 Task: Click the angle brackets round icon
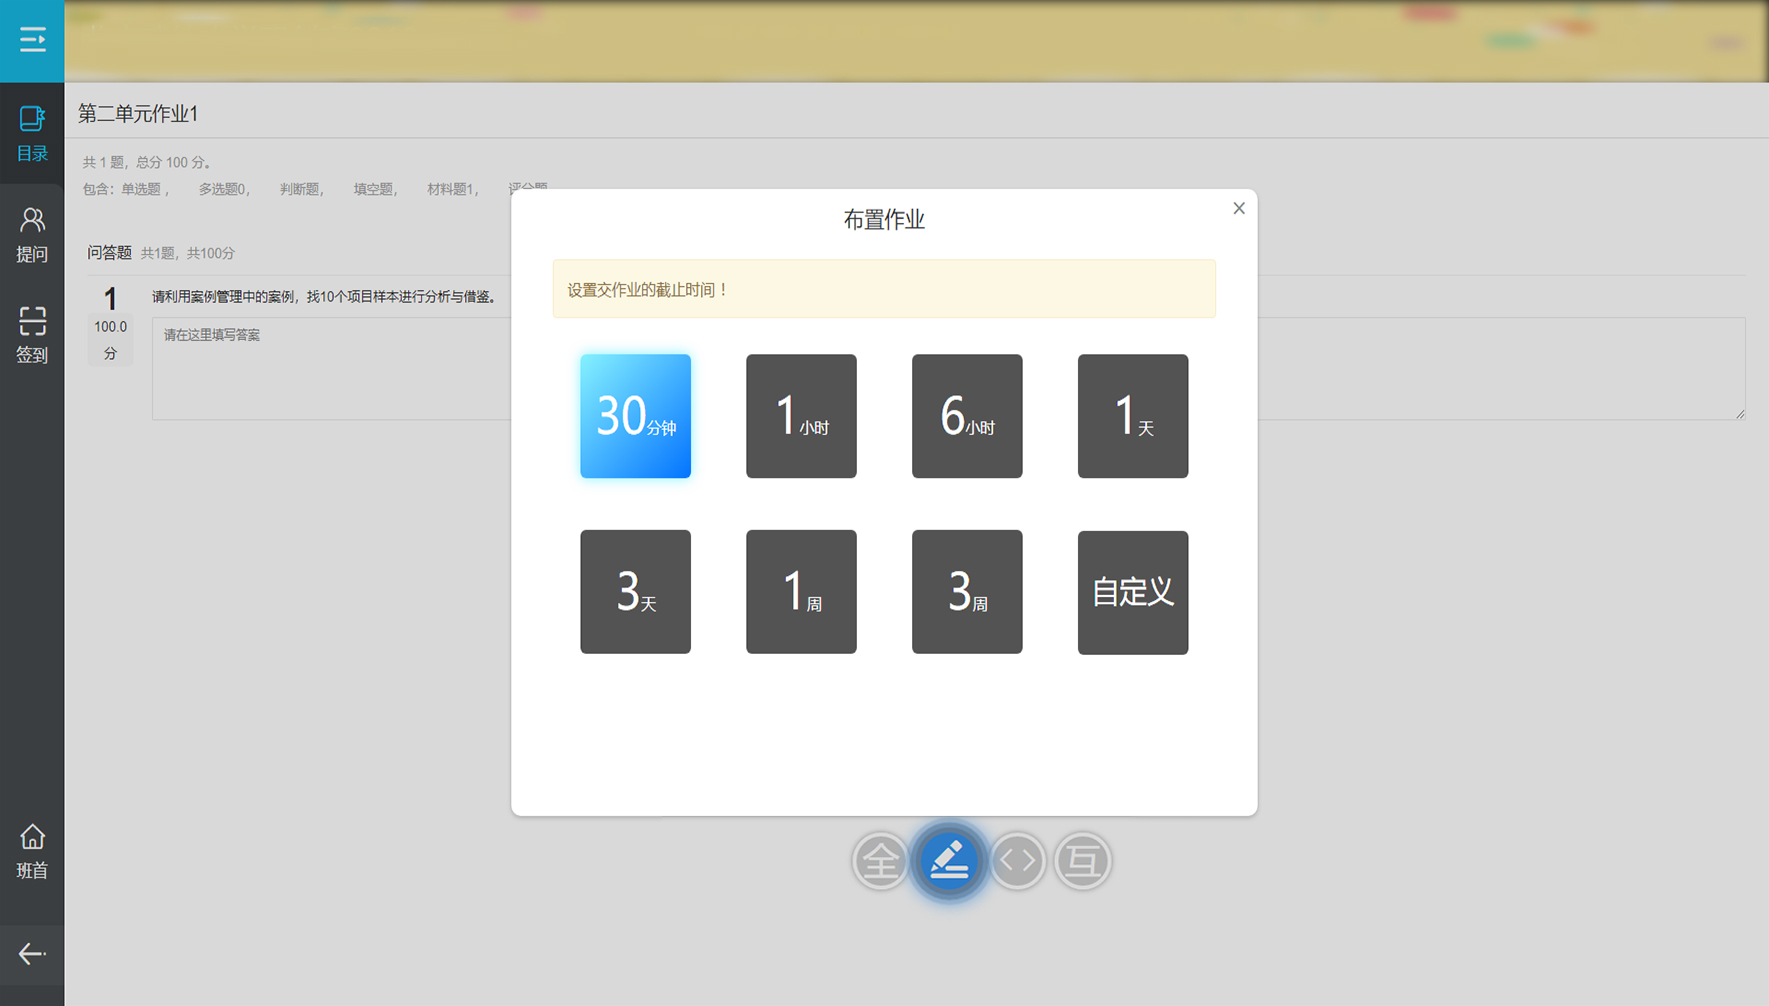pyautogui.click(x=1017, y=860)
